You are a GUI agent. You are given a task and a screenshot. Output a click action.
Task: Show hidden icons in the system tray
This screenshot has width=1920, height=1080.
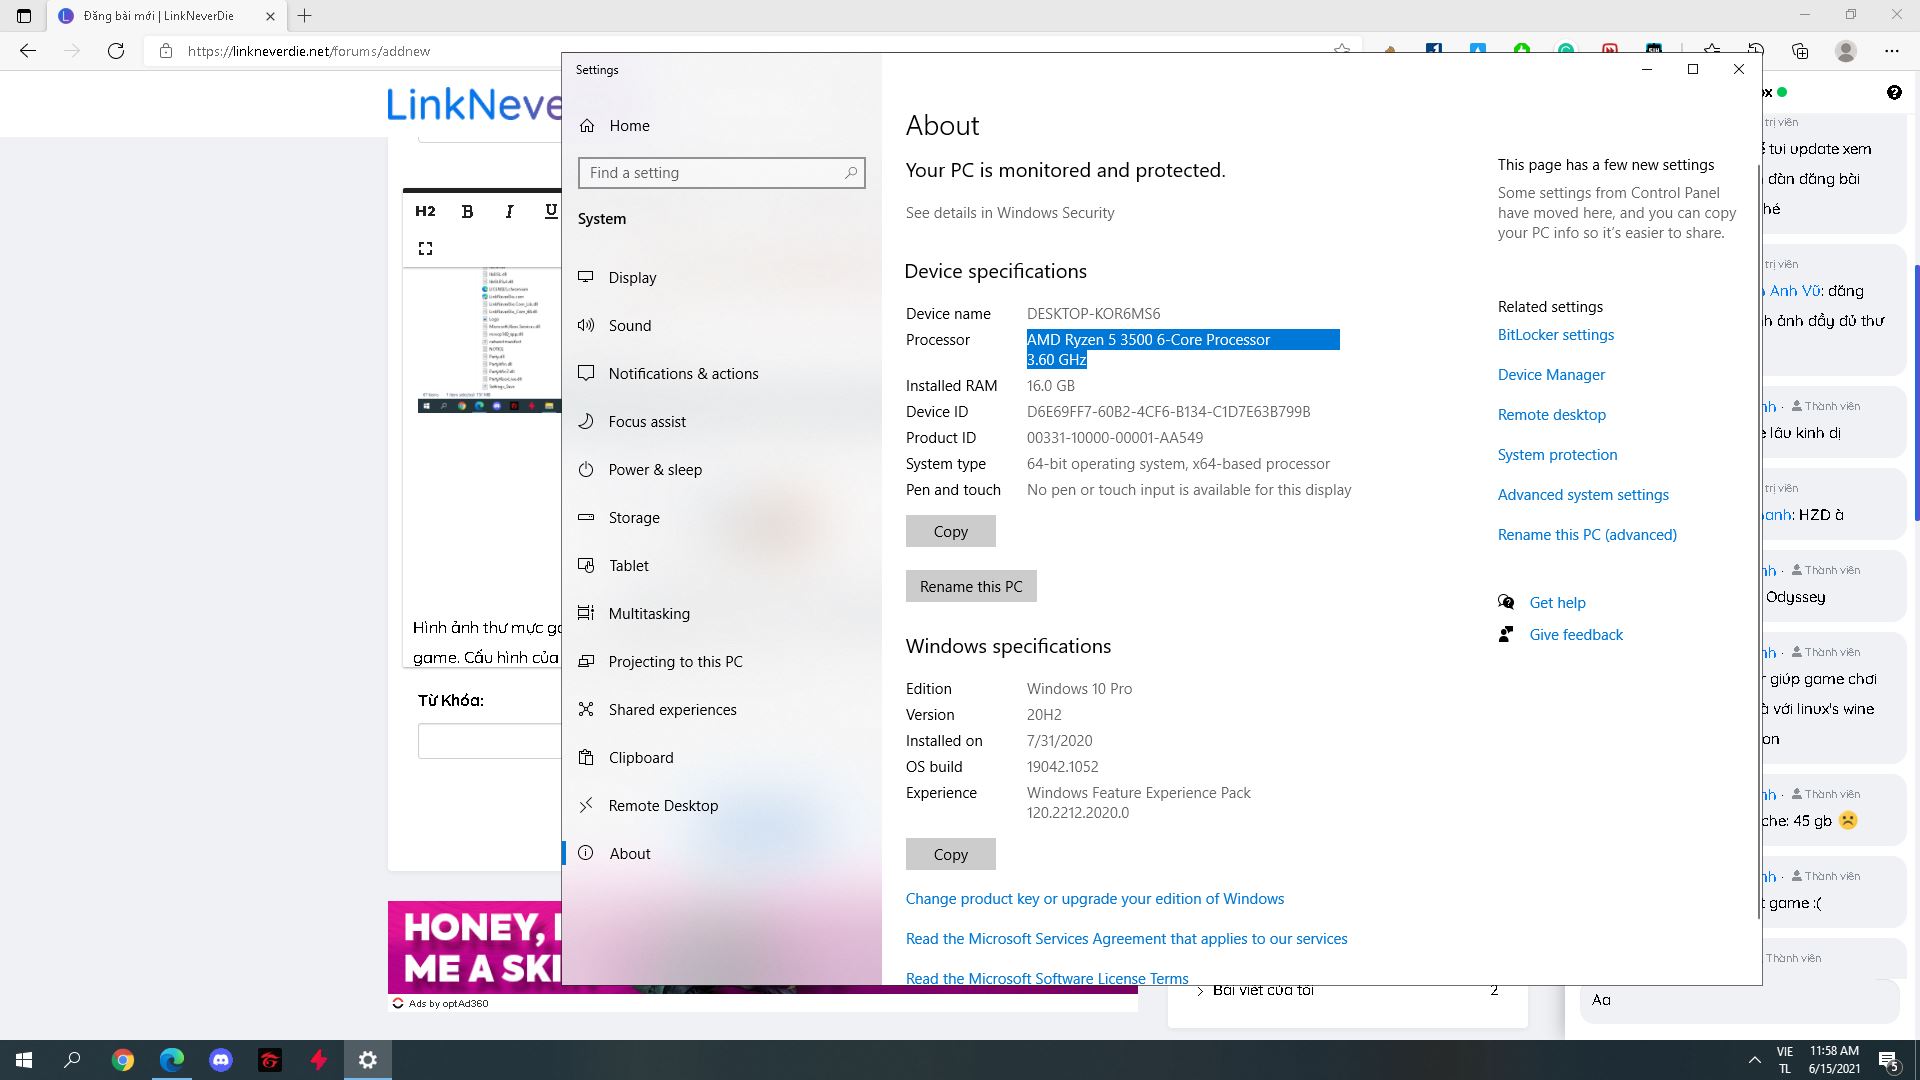coord(1754,1060)
